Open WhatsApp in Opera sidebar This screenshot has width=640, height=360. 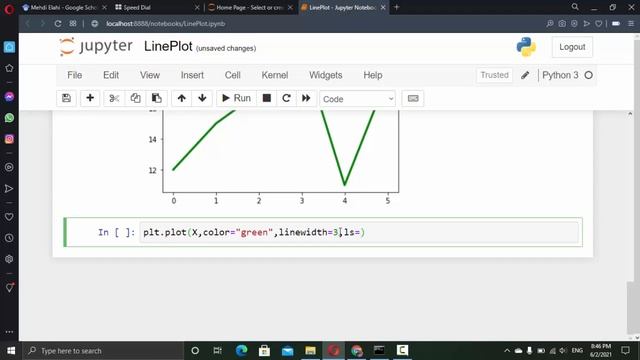point(9,118)
